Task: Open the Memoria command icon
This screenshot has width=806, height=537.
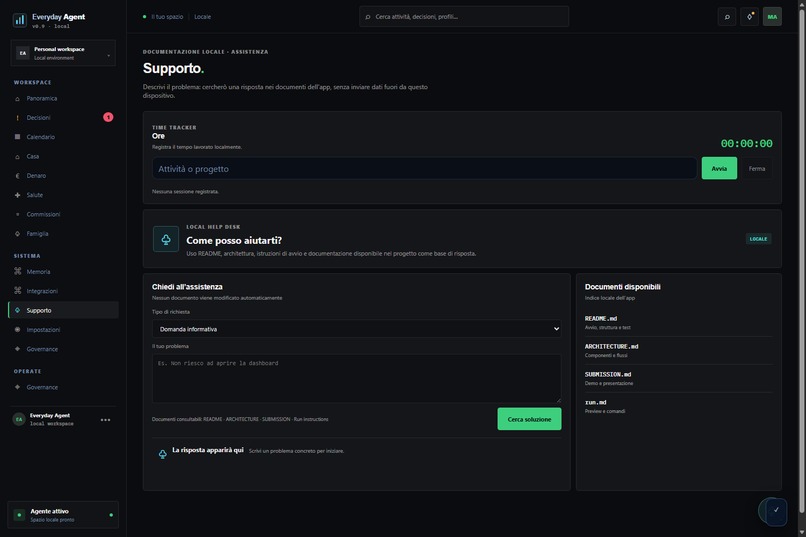Action: pos(17,271)
